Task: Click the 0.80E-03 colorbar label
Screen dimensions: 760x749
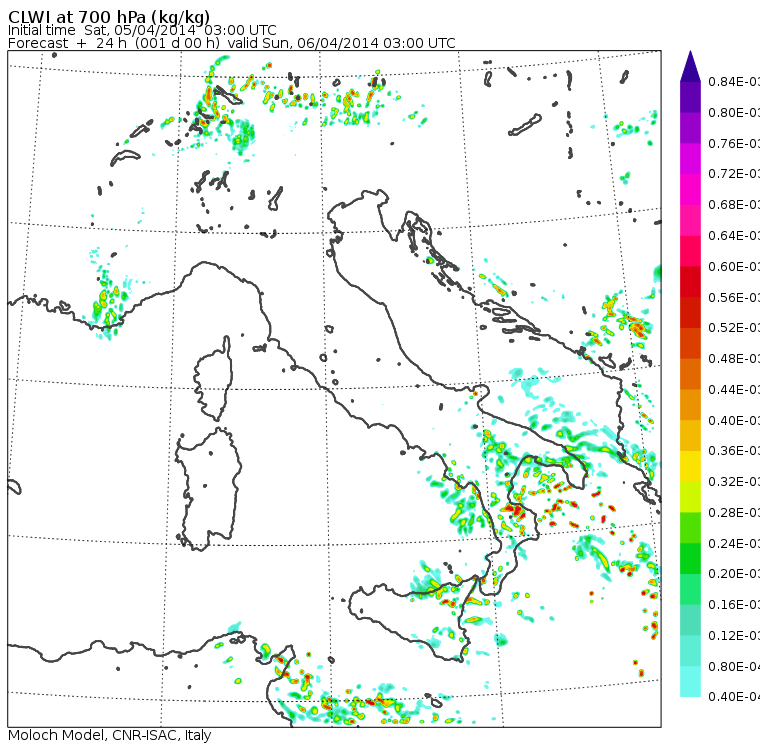Action: point(734,112)
